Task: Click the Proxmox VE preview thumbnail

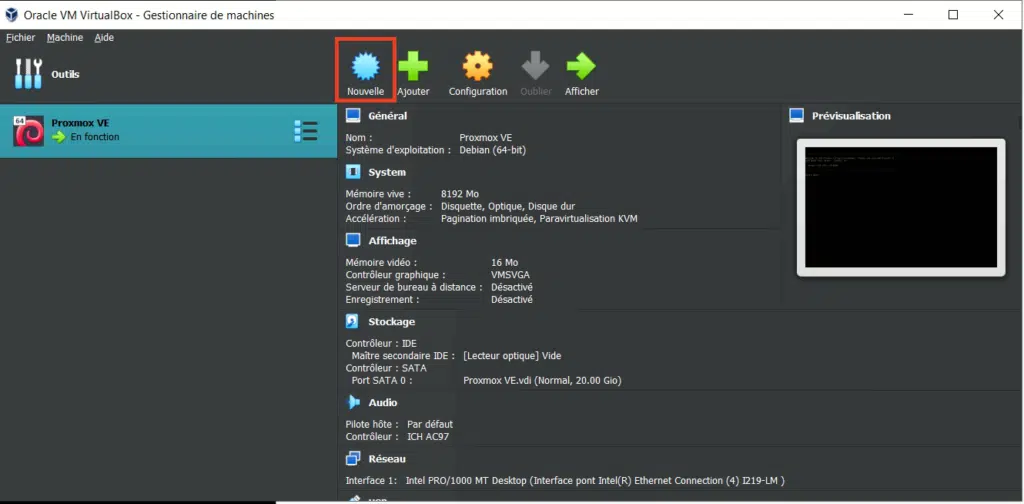Action: pos(901,207)
